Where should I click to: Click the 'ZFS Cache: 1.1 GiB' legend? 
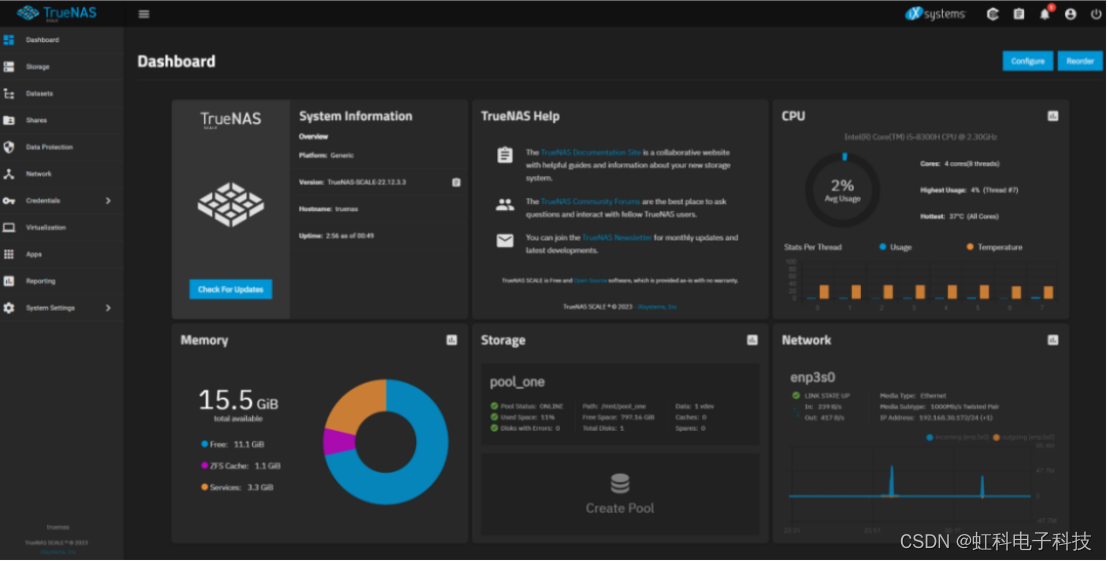240,466
